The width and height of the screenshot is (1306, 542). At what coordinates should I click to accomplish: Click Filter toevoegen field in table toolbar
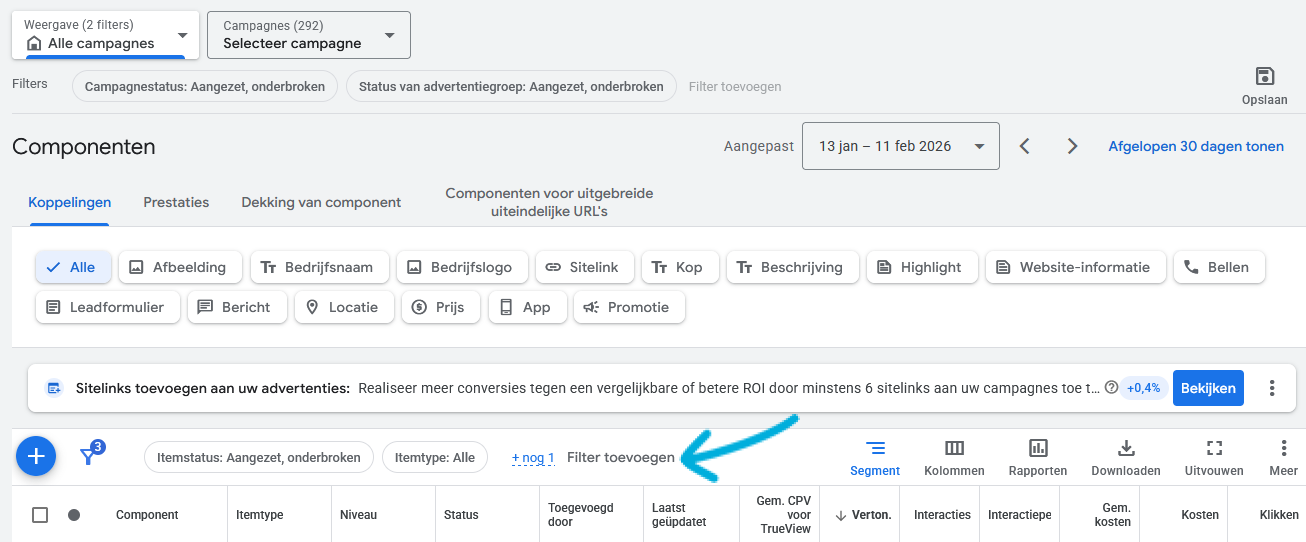click(620, 457)
